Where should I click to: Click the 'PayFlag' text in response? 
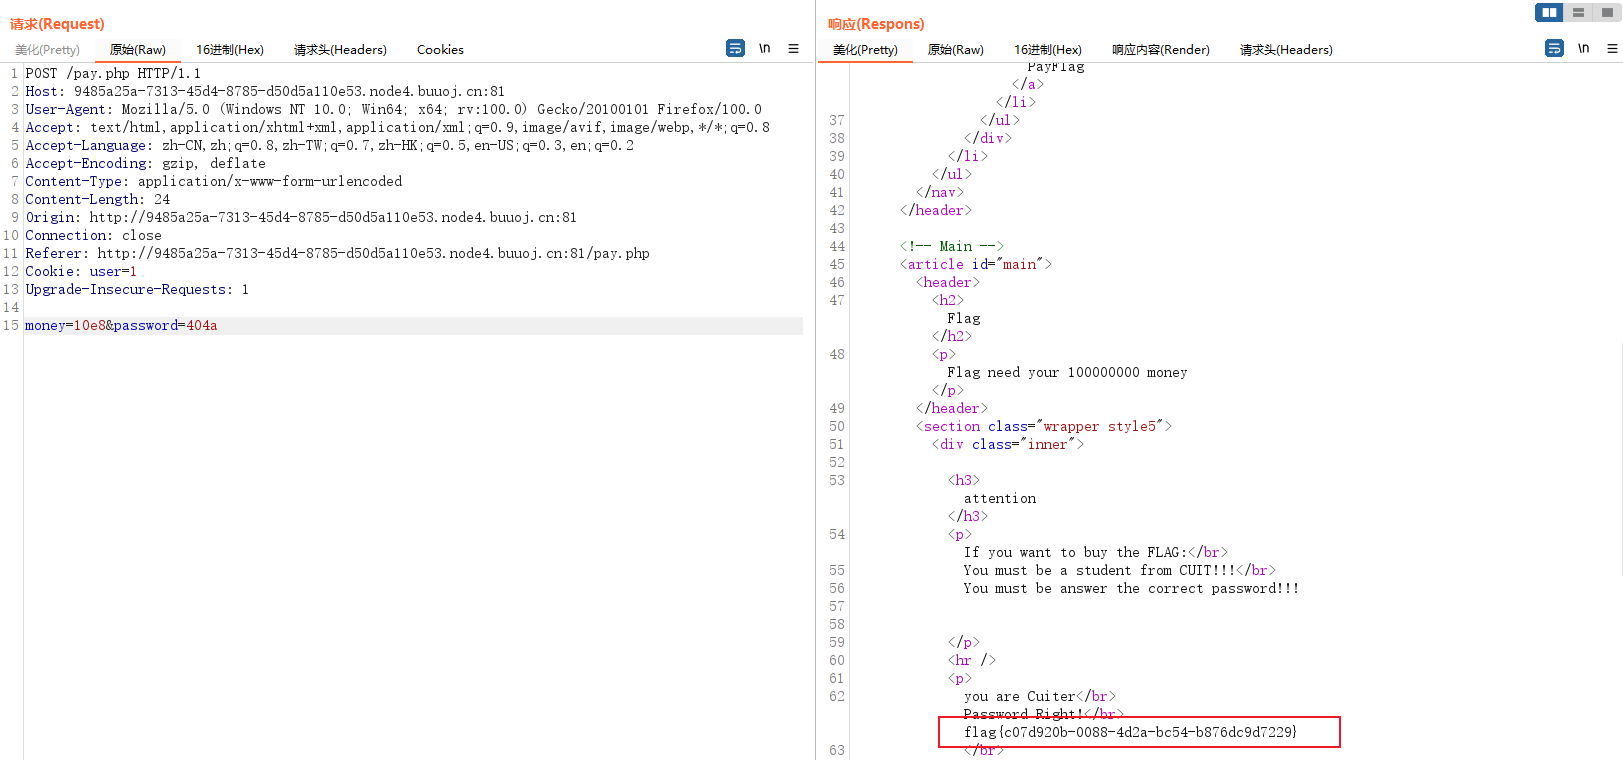[1056, 67]
